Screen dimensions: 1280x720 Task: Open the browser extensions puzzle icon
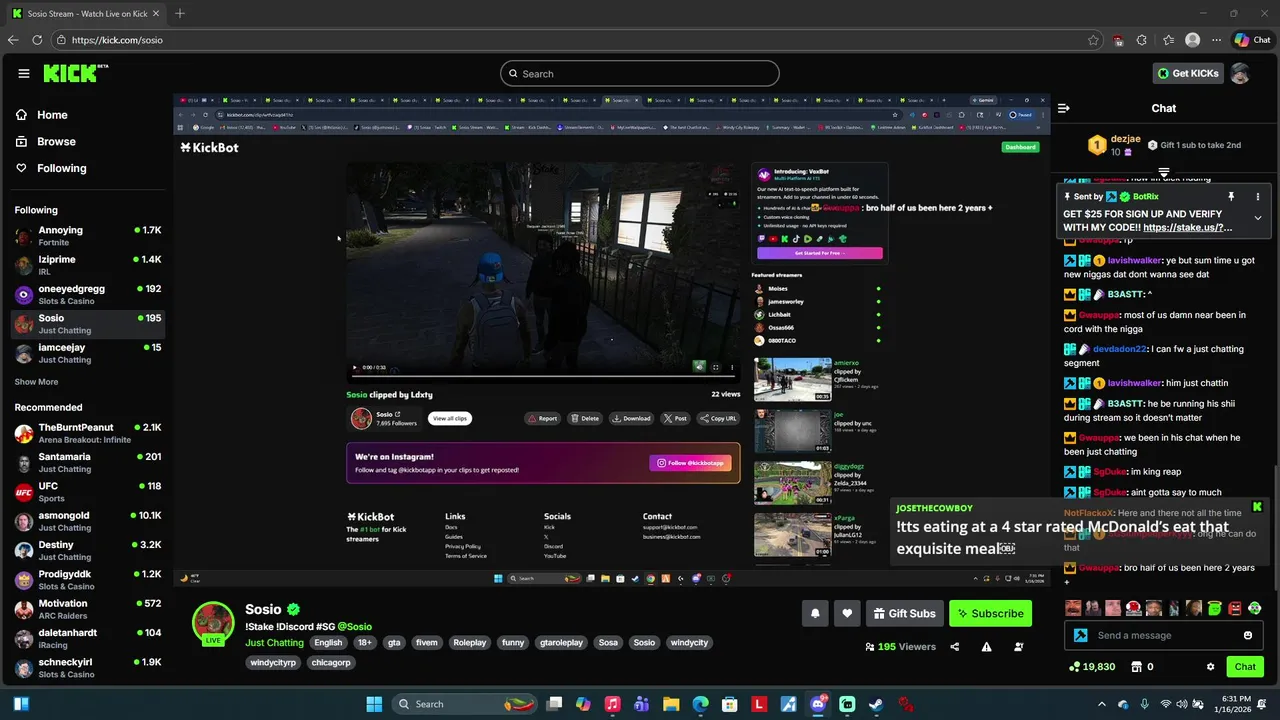click(1142, 40)
